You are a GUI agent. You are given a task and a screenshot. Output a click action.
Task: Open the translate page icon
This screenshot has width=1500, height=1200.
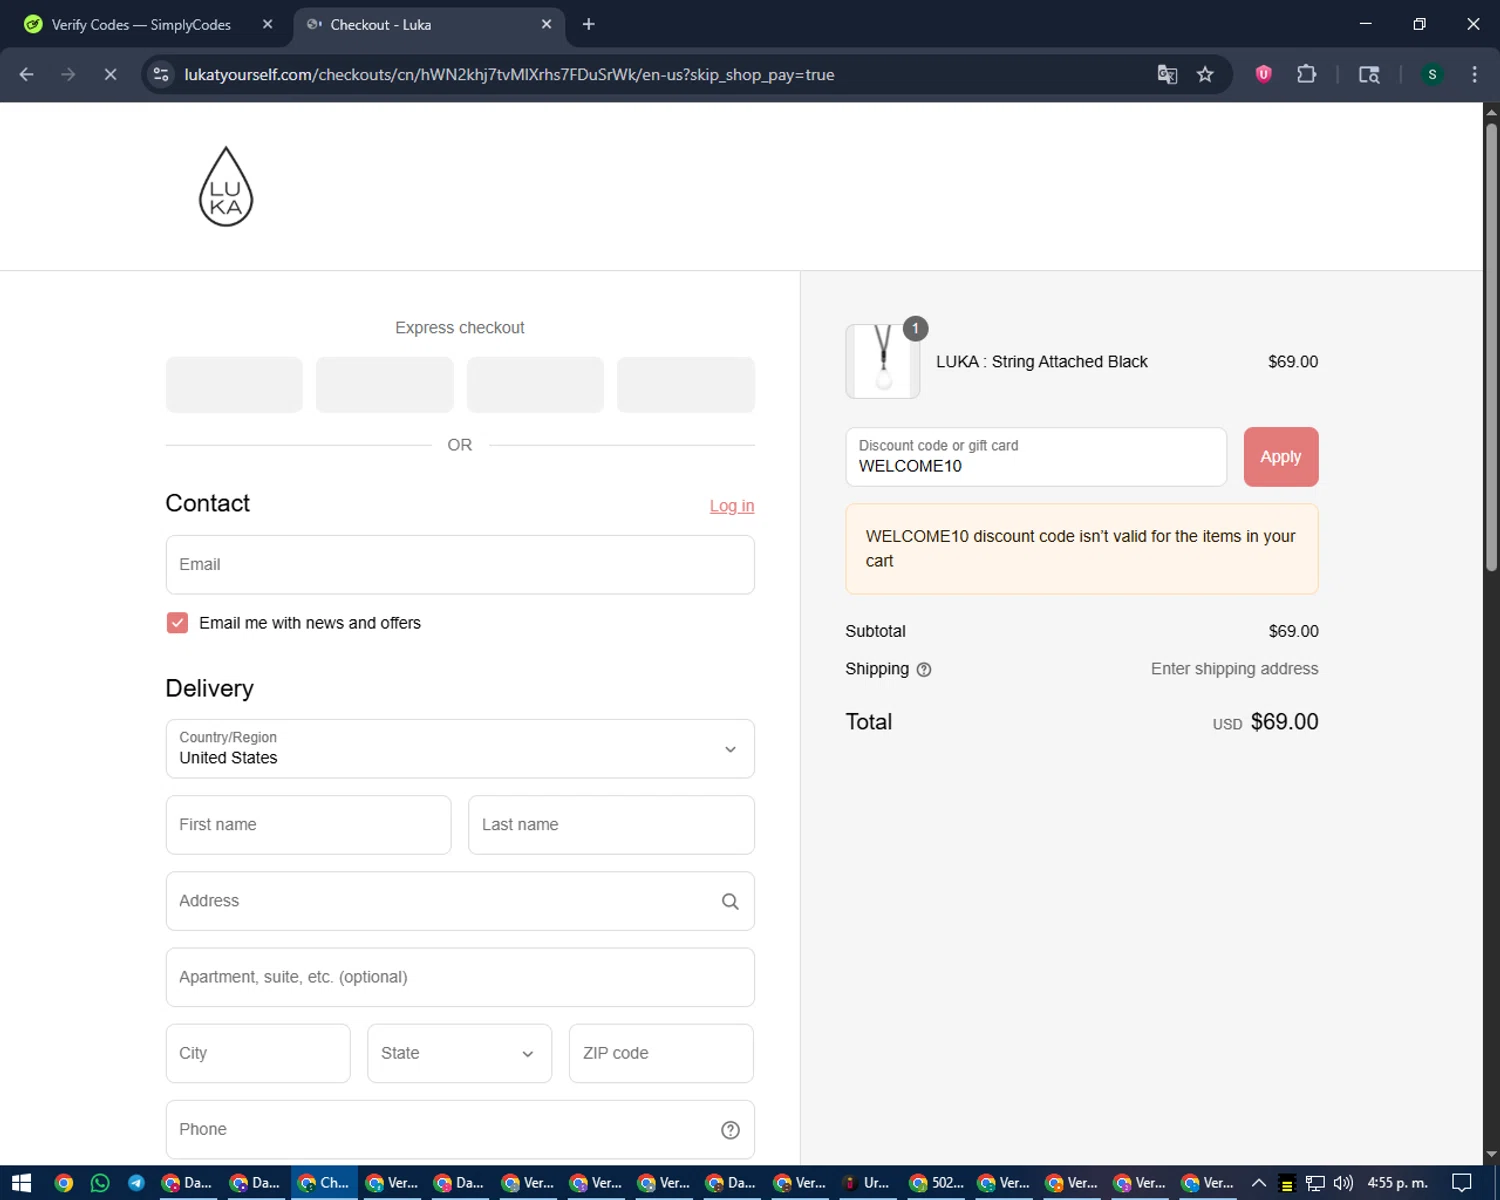[1167, 74]
